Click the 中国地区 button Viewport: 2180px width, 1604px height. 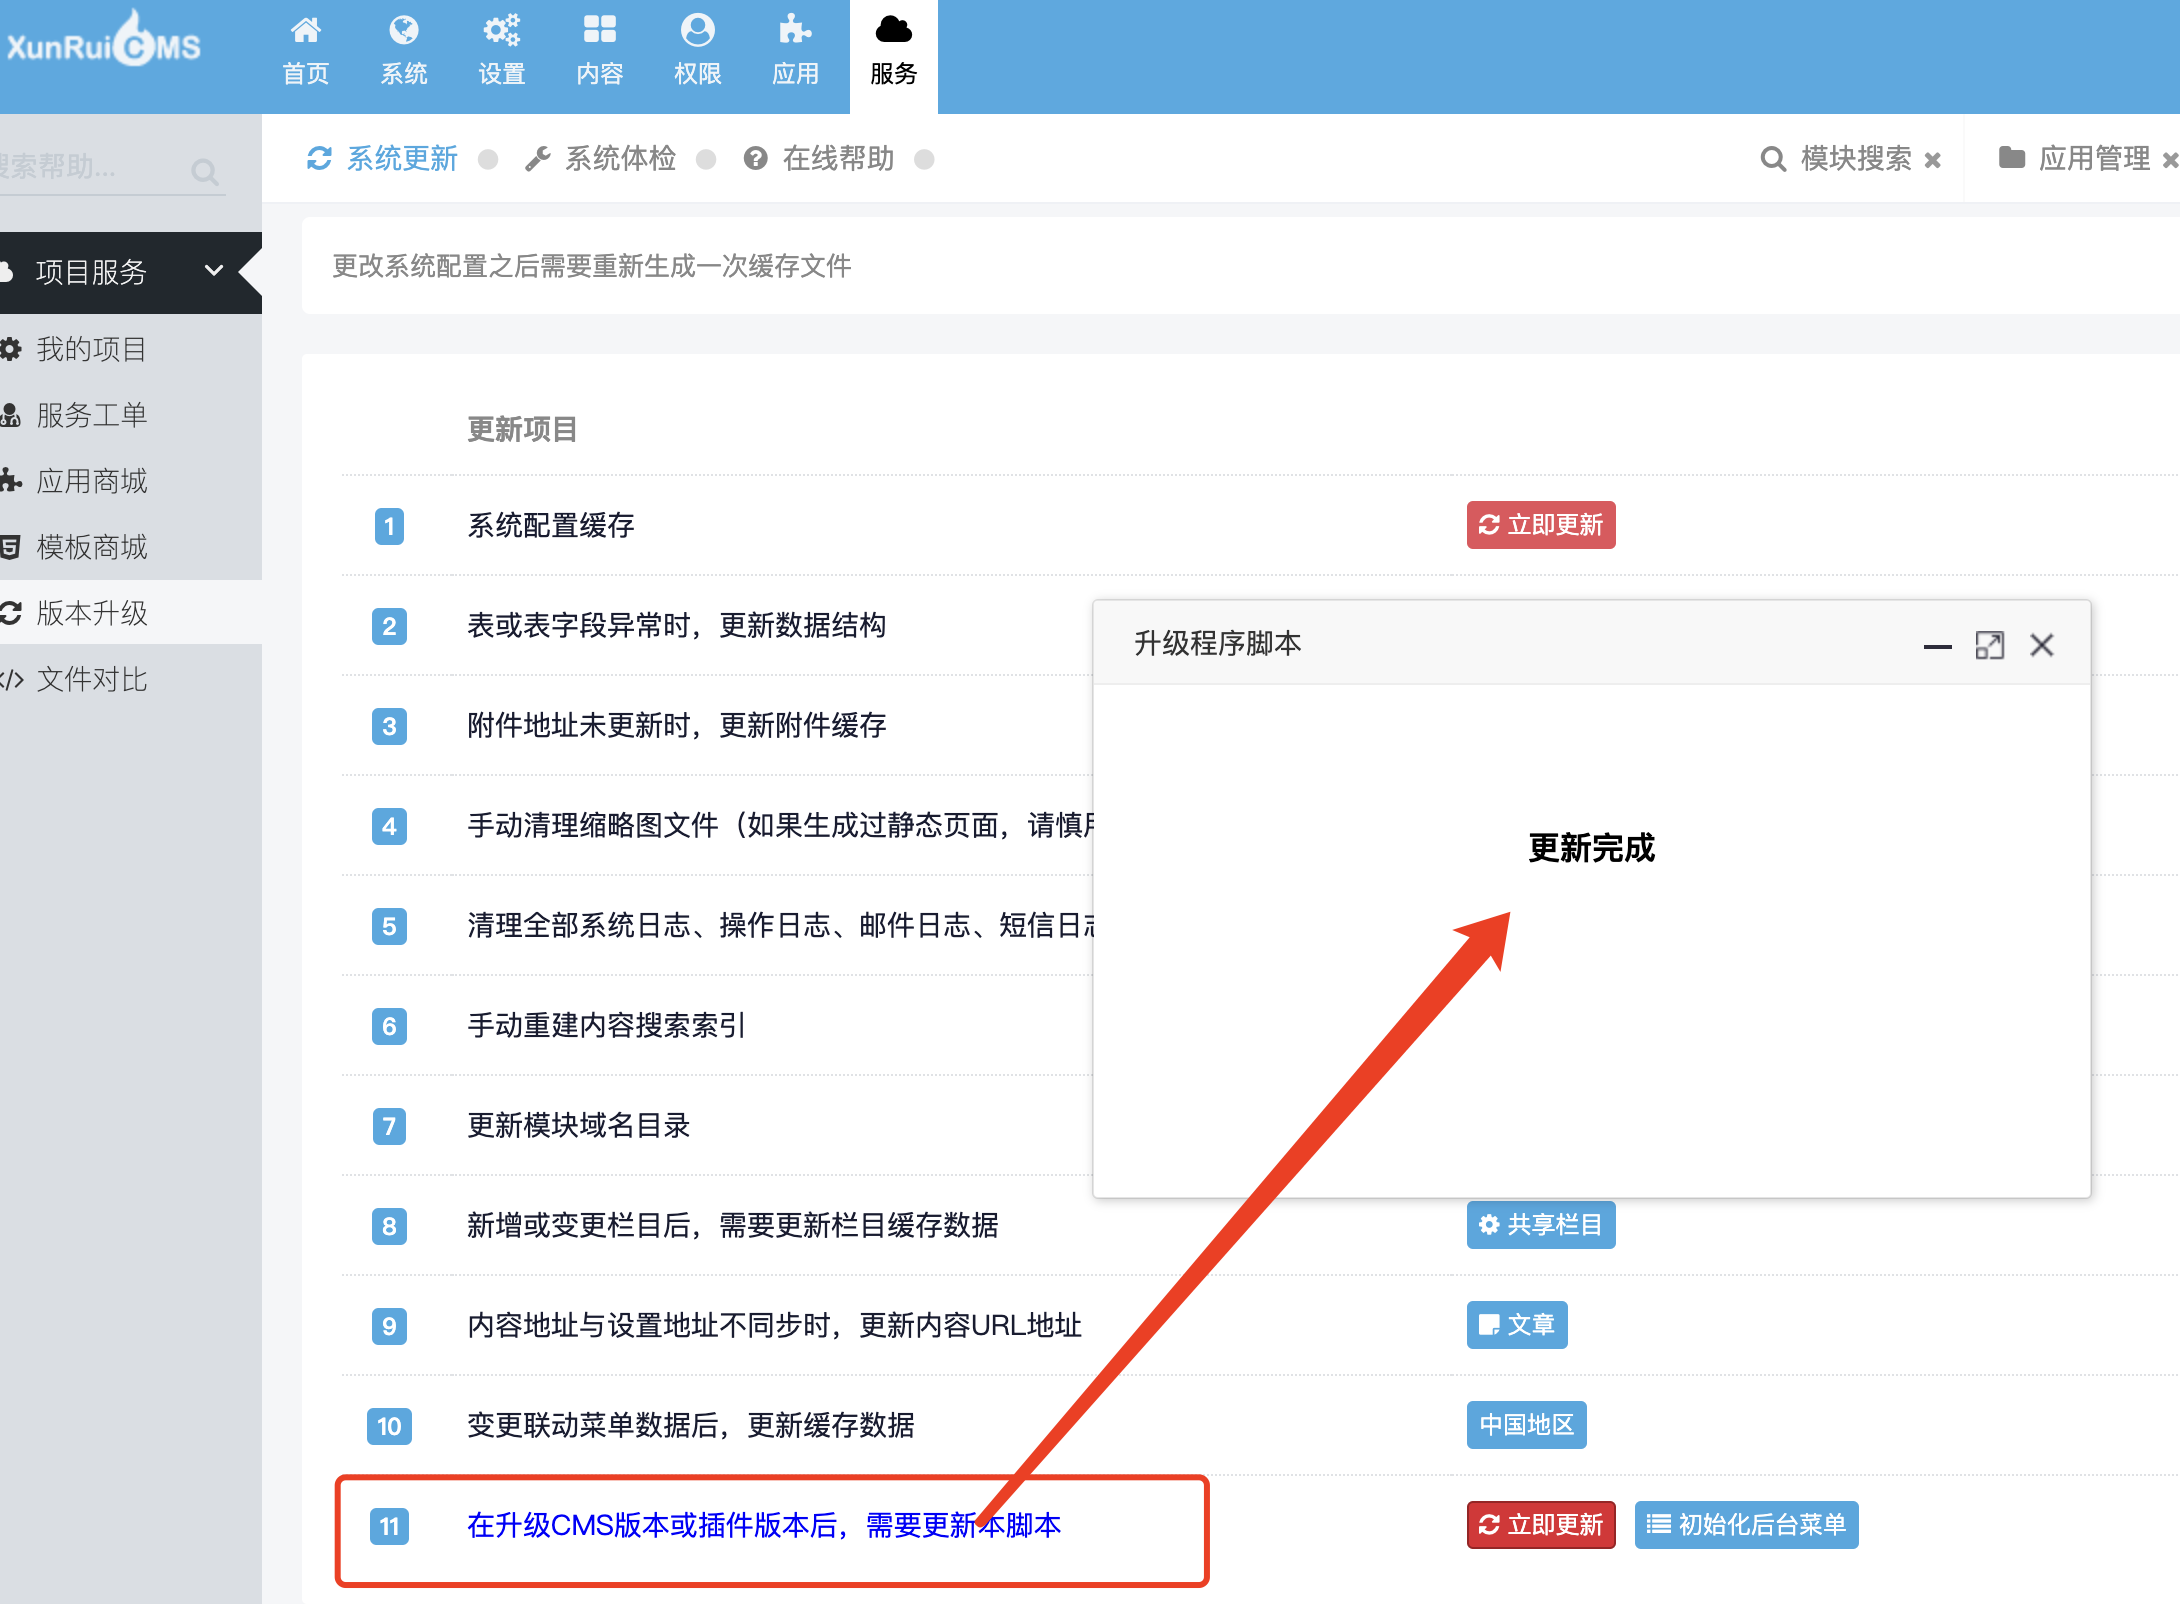1526,1425
